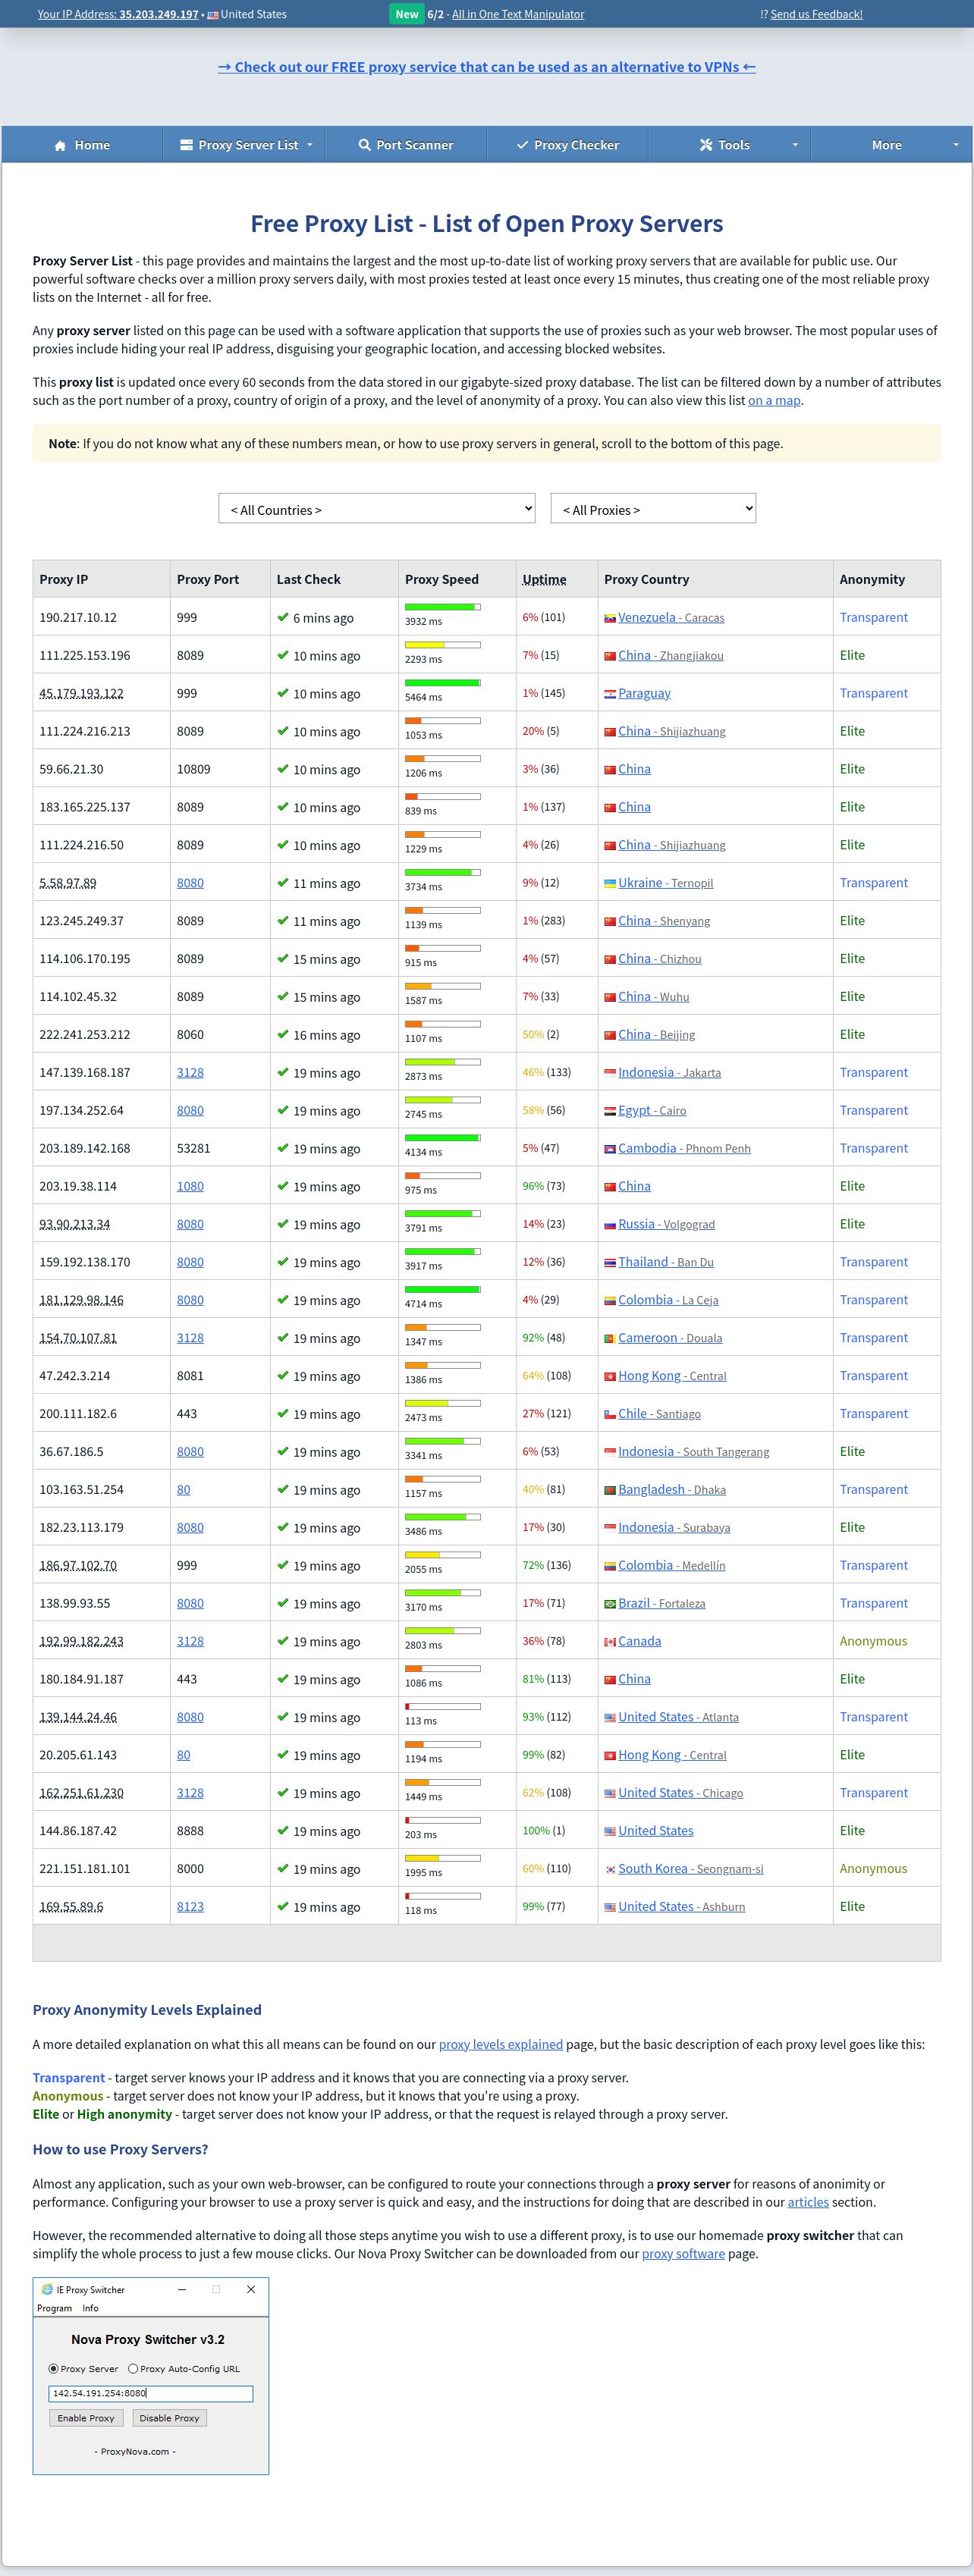
Task: Click Info menu in IE Proxy Switcher
Action: click(90, 2308)
